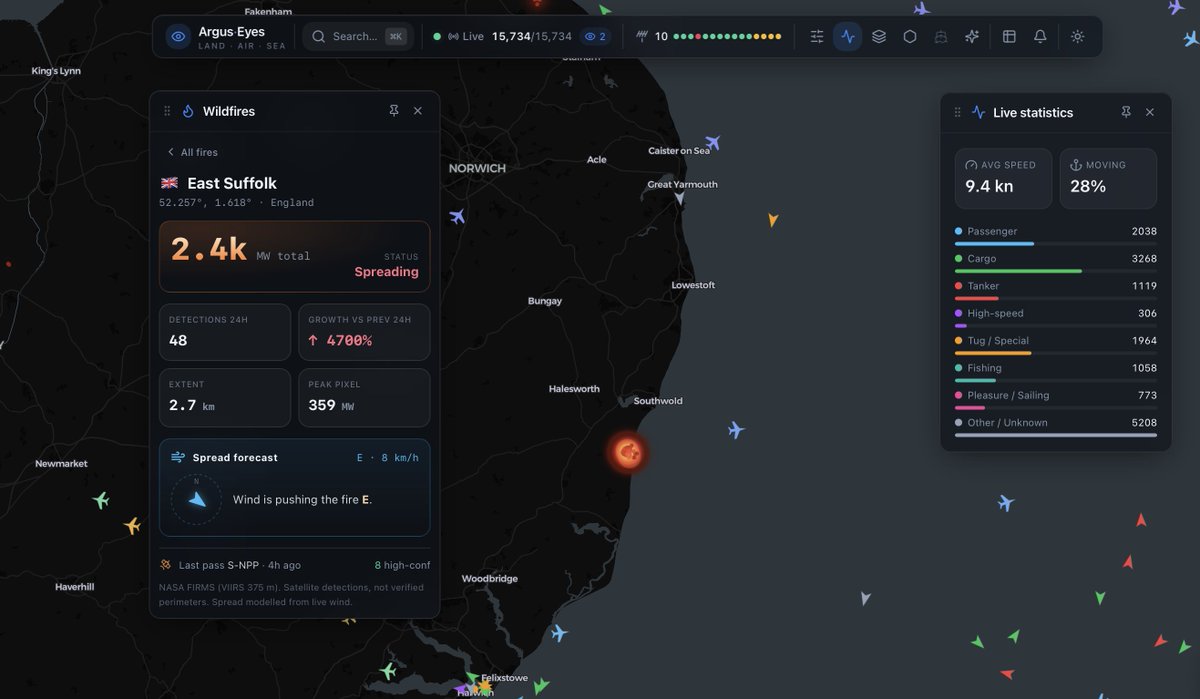The height and width of the screenshot is (699, 1200).
Task: Click the orange aircraft icon south of Newmarket
Action: [132, 525]
